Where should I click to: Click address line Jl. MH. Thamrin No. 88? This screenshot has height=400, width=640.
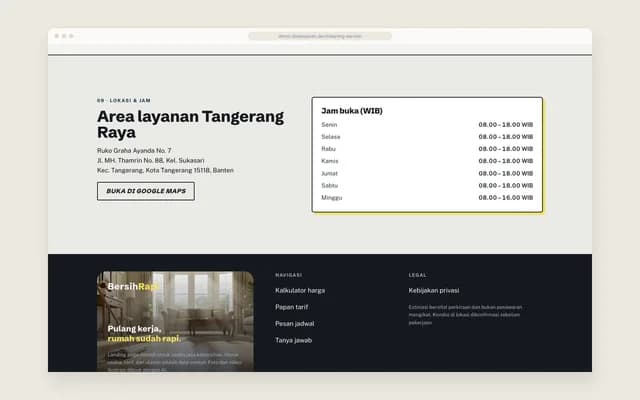click(151, 160)
